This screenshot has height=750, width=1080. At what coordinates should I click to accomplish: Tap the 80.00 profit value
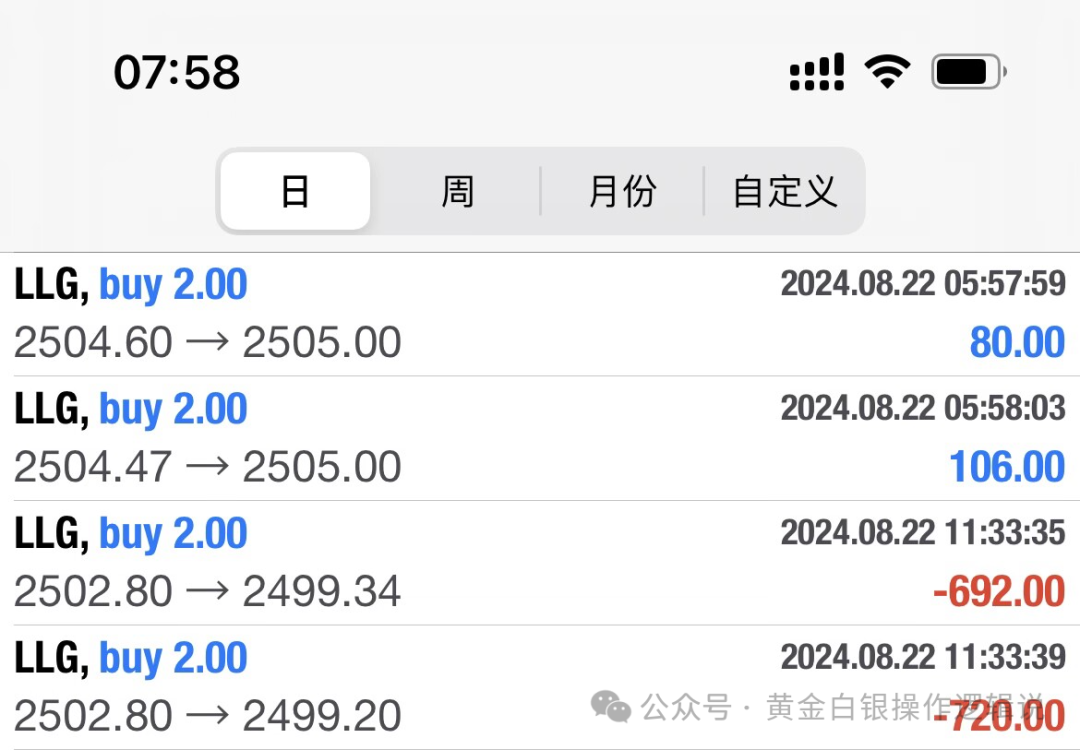pos(1016,343)
